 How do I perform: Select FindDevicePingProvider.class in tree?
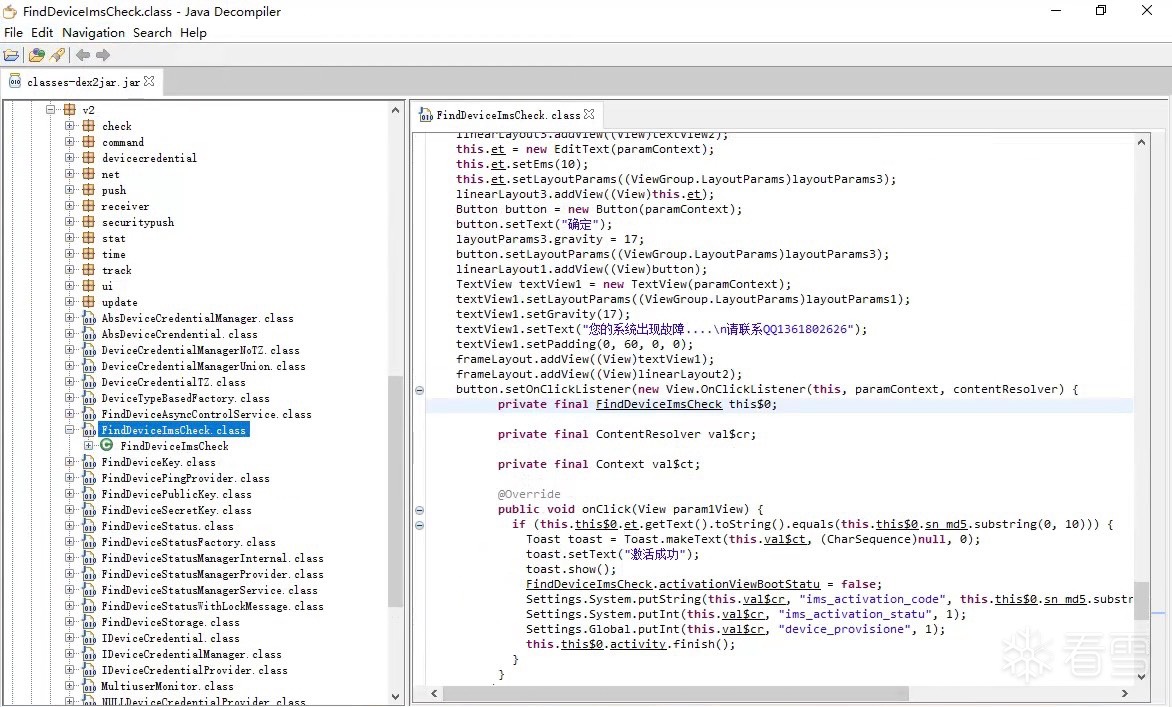(x=185, y=478)
